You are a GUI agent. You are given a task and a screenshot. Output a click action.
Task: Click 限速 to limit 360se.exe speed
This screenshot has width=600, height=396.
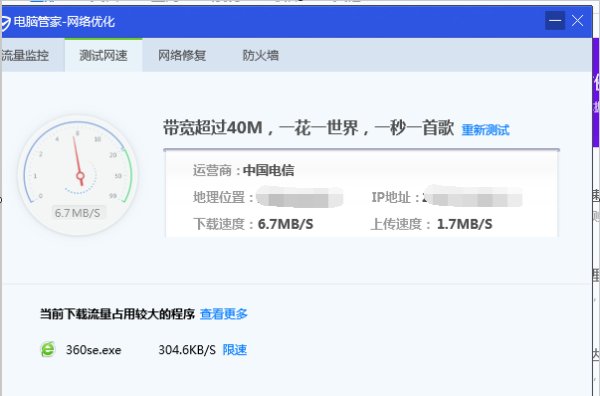(235, 350)
